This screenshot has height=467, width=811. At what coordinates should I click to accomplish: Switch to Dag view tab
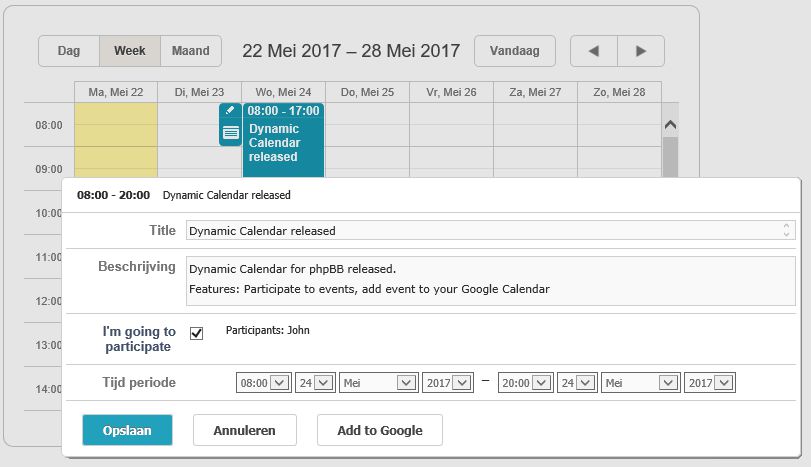tap(69, 51)
